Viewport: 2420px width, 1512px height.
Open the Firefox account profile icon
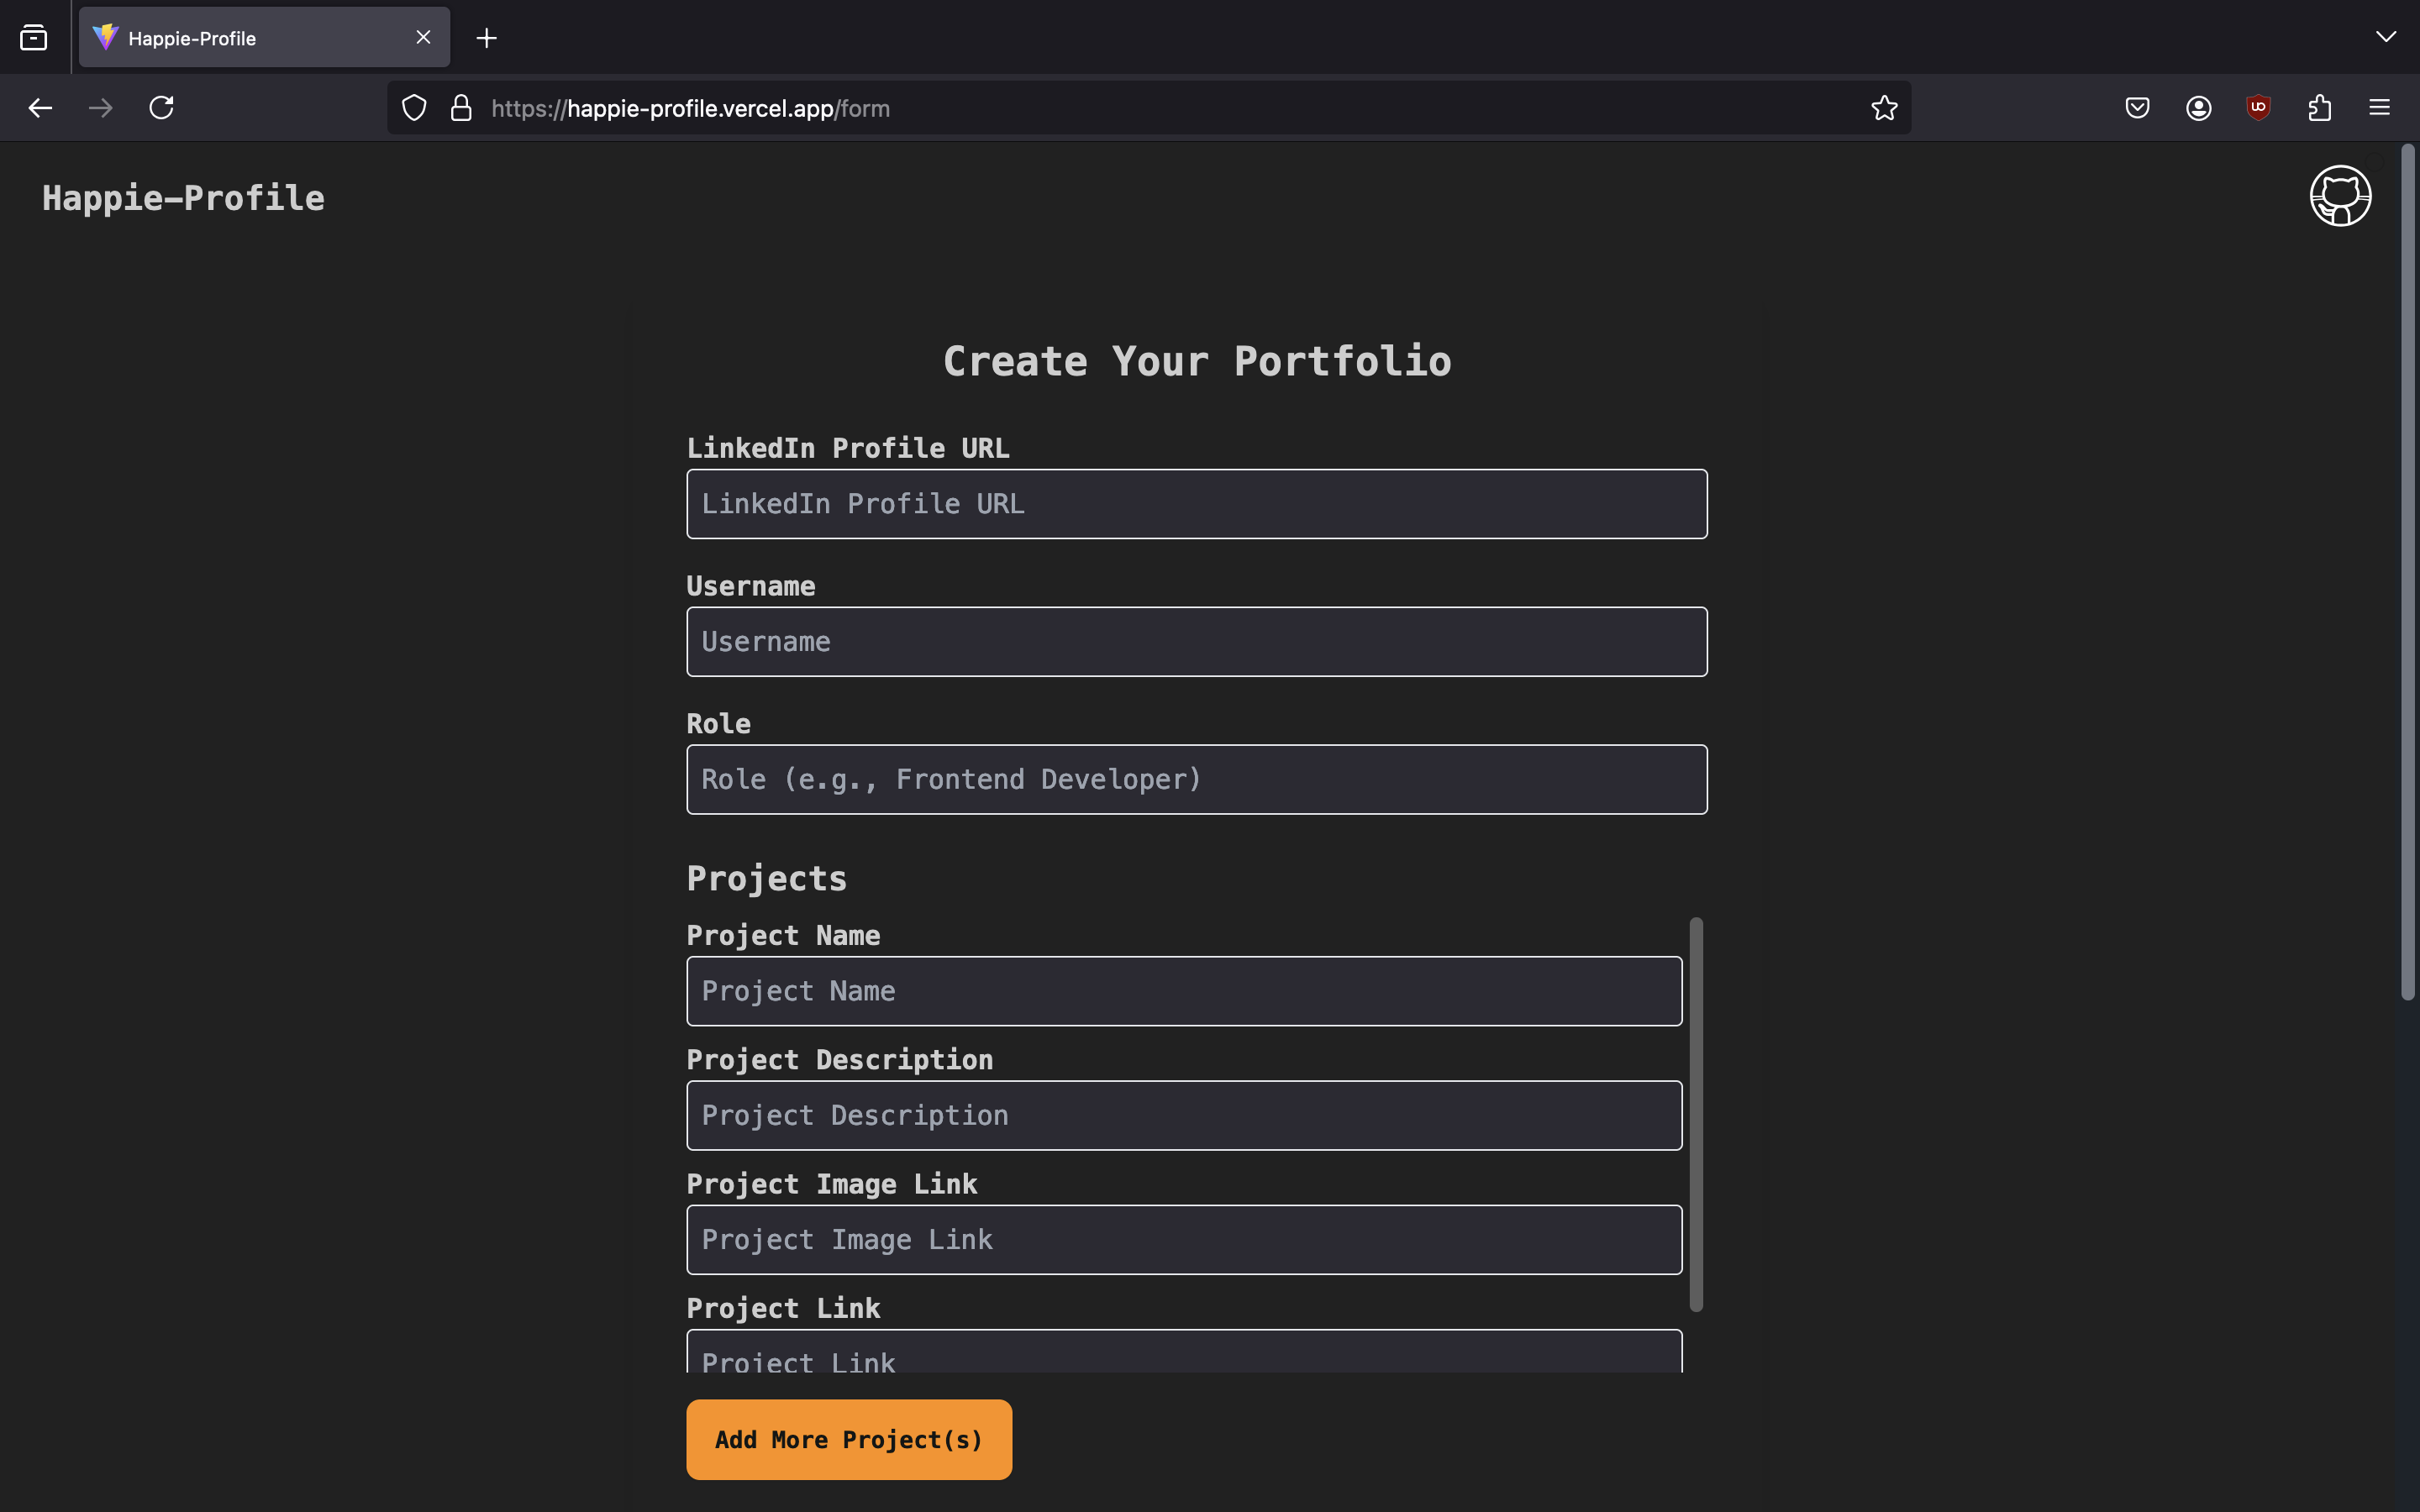click(x=2198, y=108)
